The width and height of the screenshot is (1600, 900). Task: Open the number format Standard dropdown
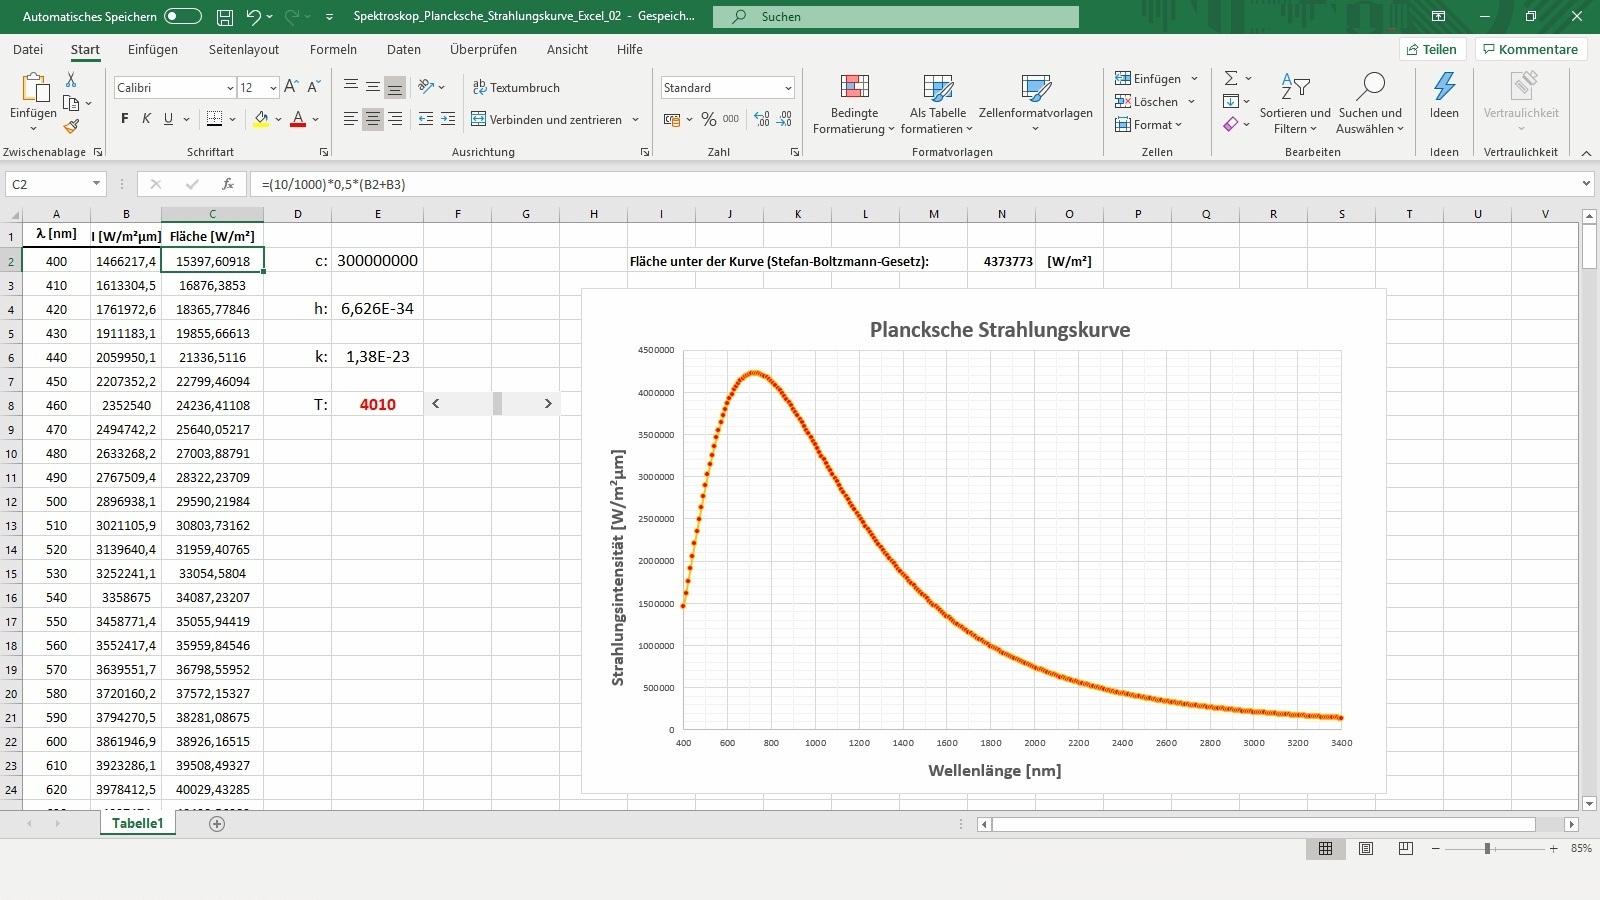pos(788,88)
